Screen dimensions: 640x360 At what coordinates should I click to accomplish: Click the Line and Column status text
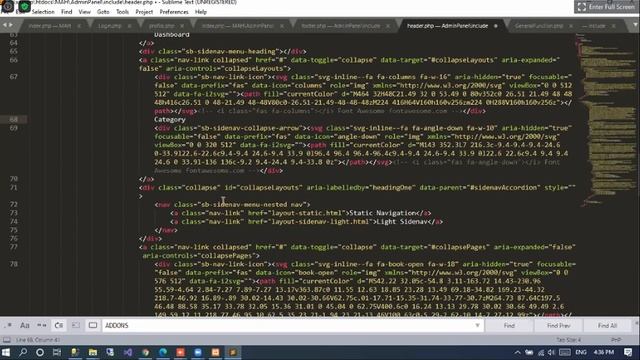pyautogui.click(x=38, y=340)
